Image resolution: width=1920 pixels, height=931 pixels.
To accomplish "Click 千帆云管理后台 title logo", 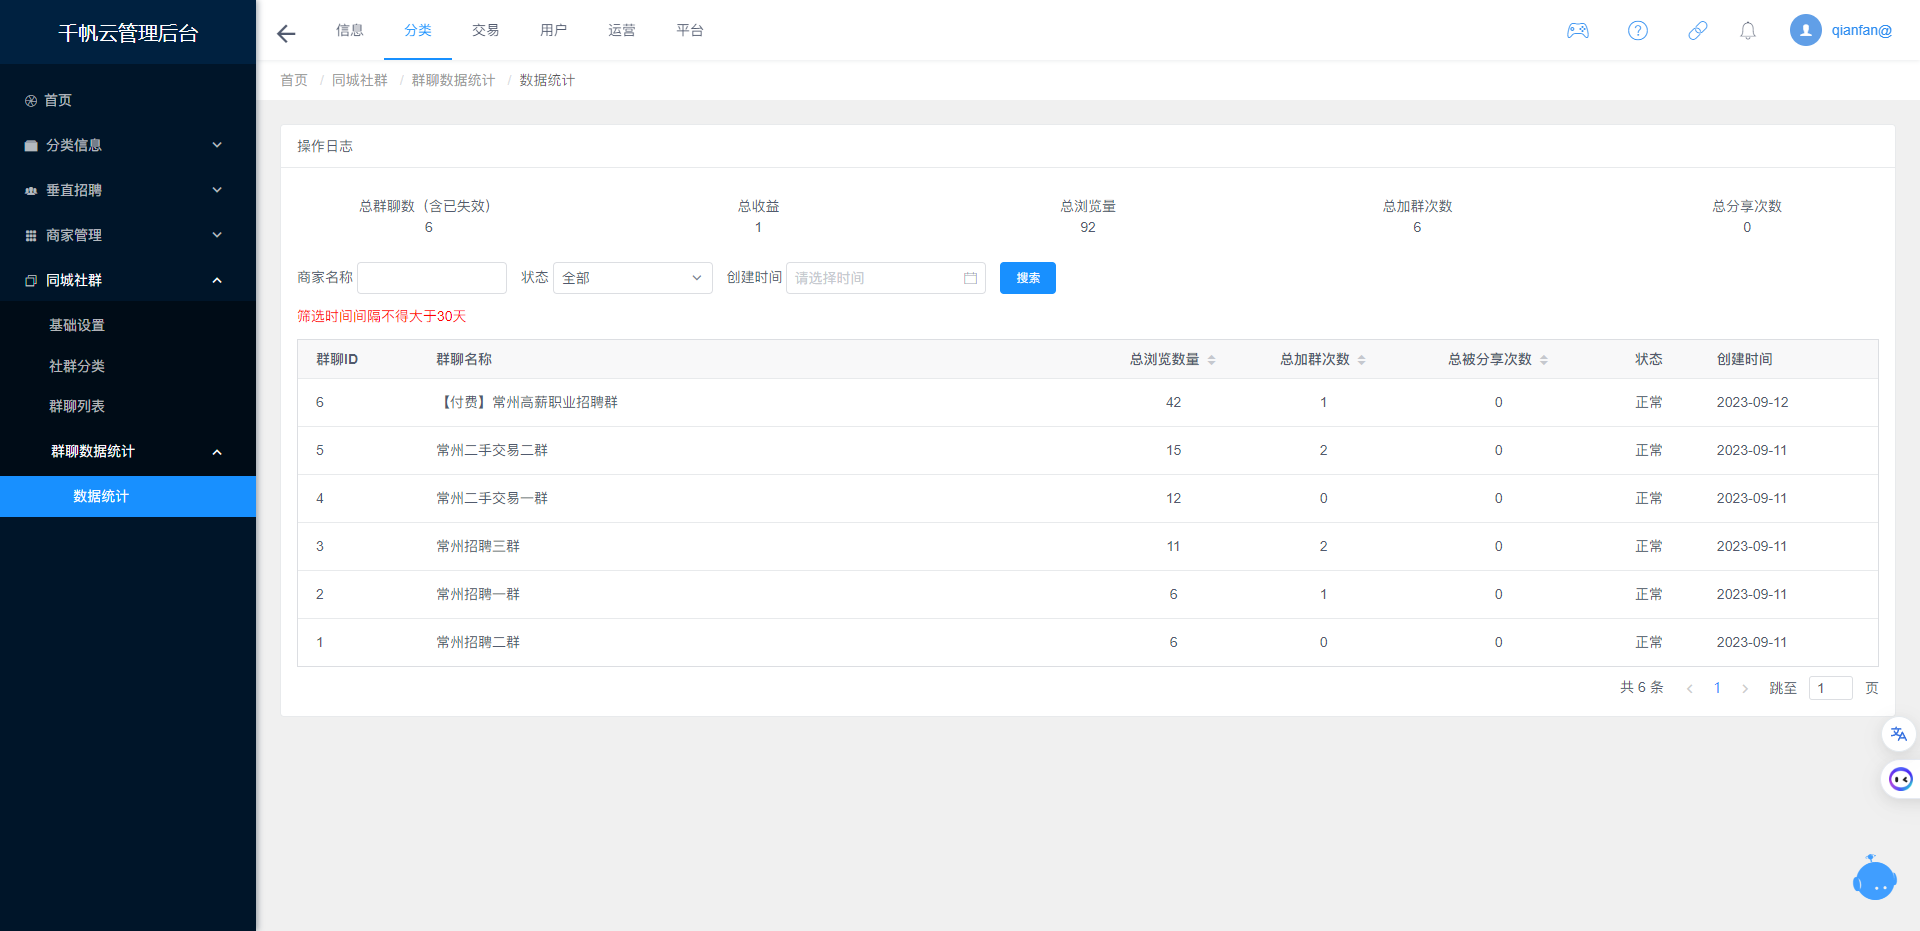I will [128, 33].
